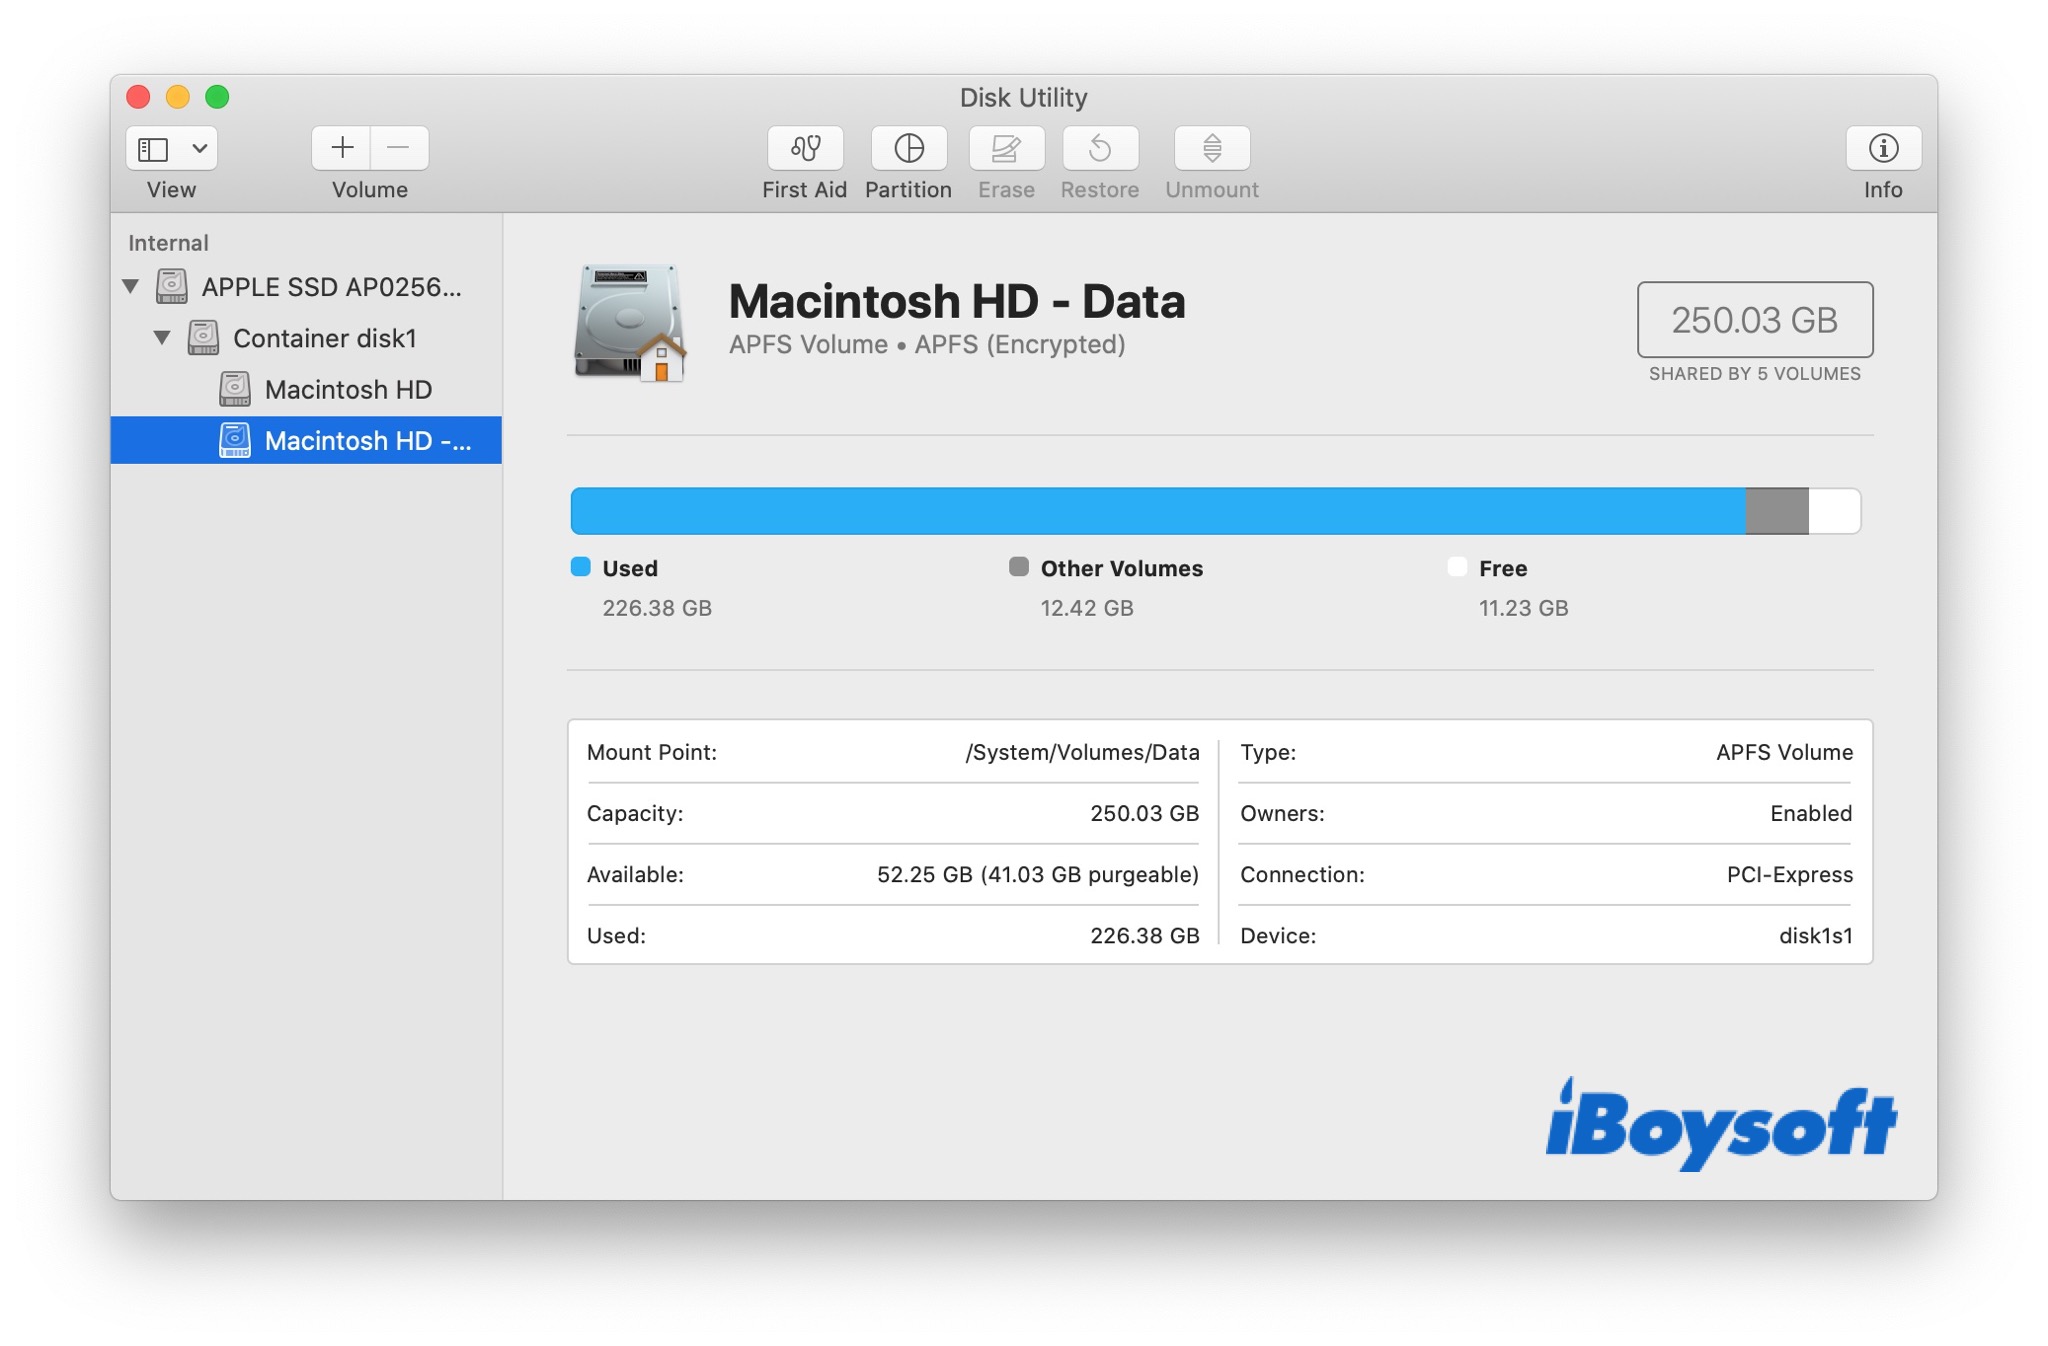Click the minus Volume icon
This screenshot has height=1346, width=2048.
(x=399, y=148)
